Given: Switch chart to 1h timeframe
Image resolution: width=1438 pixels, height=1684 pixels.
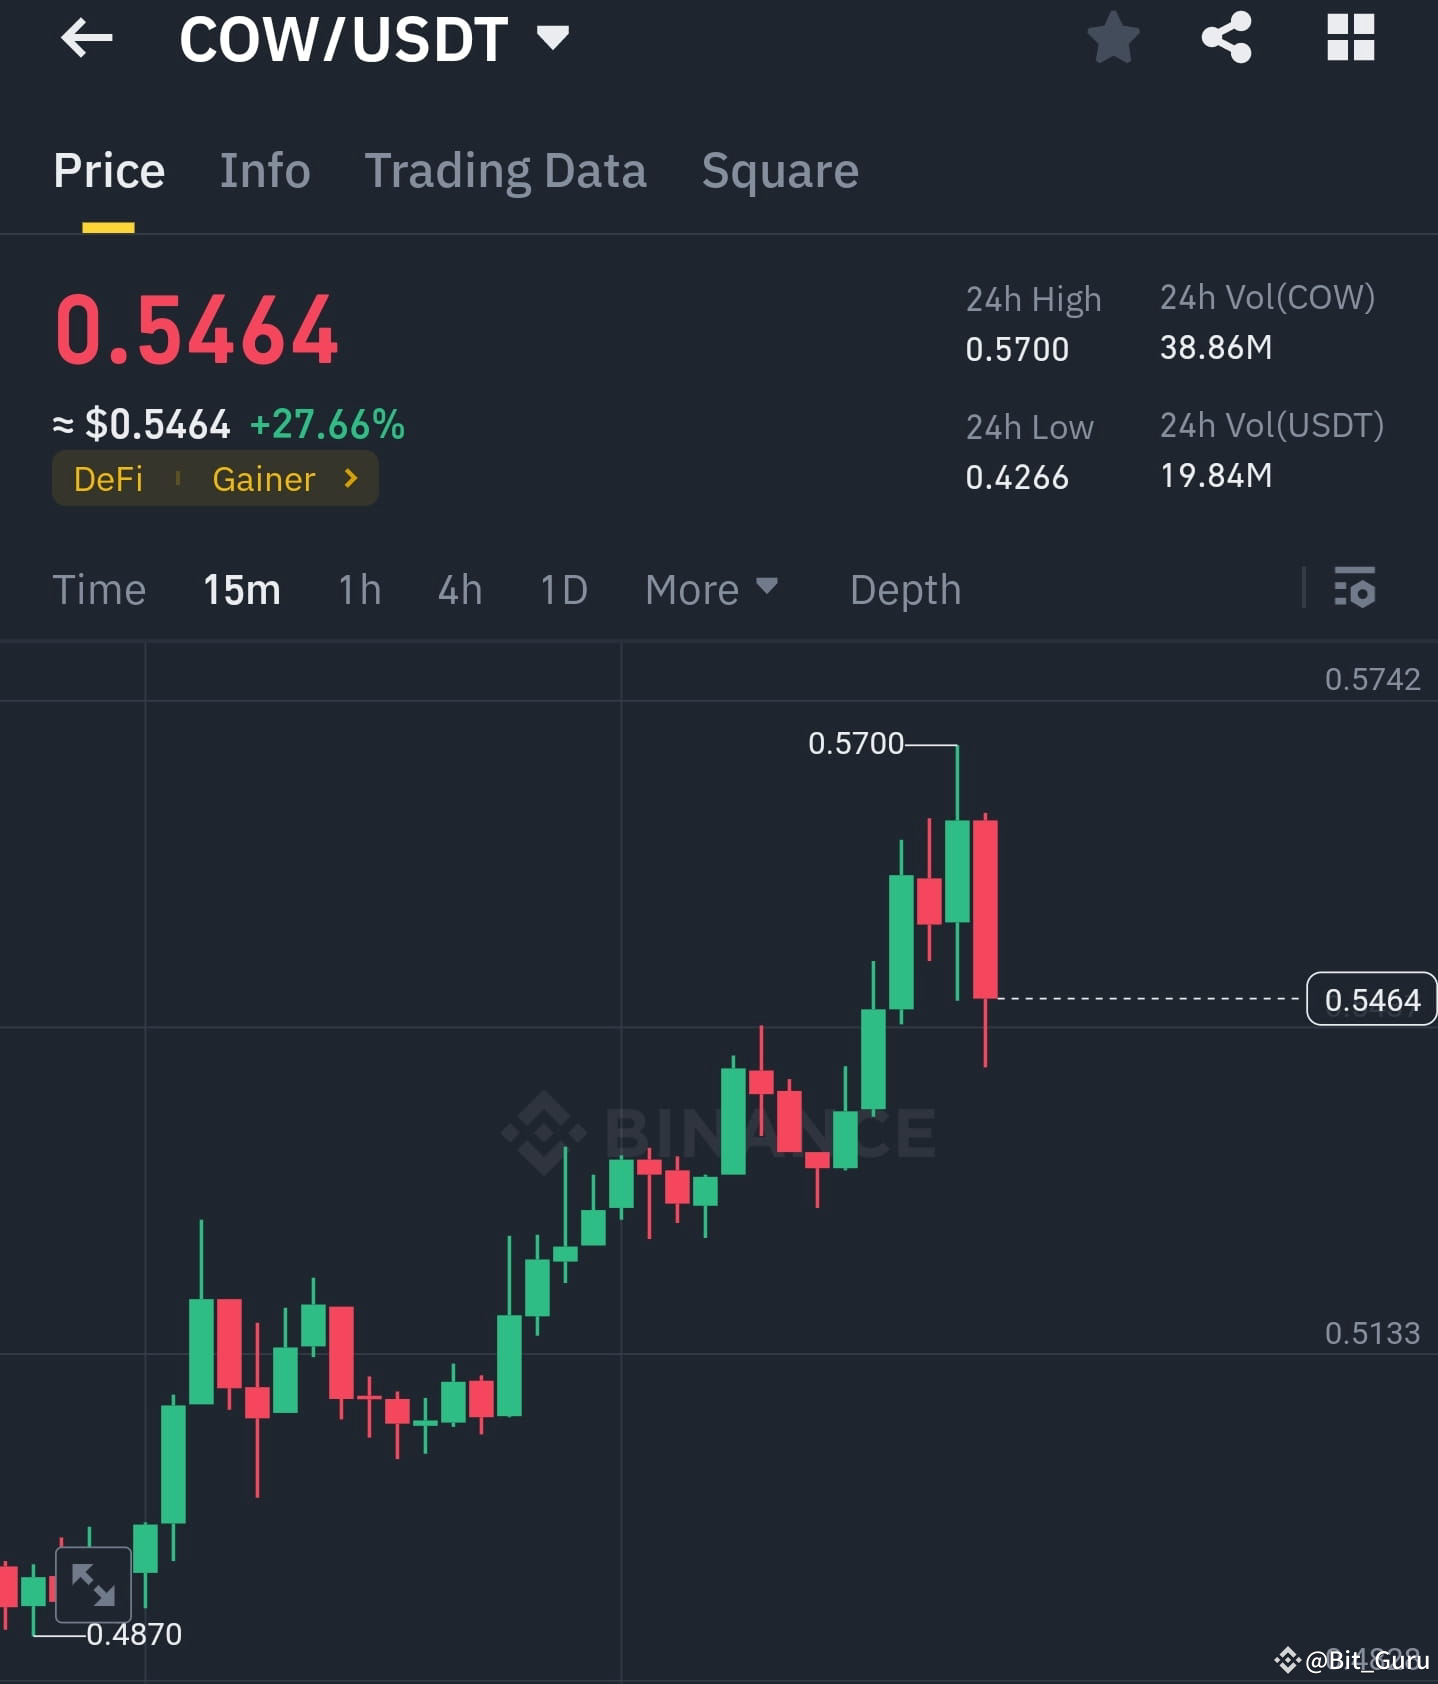Looking at the screenshot, I should pyautogui.click(x=358, y=590).
